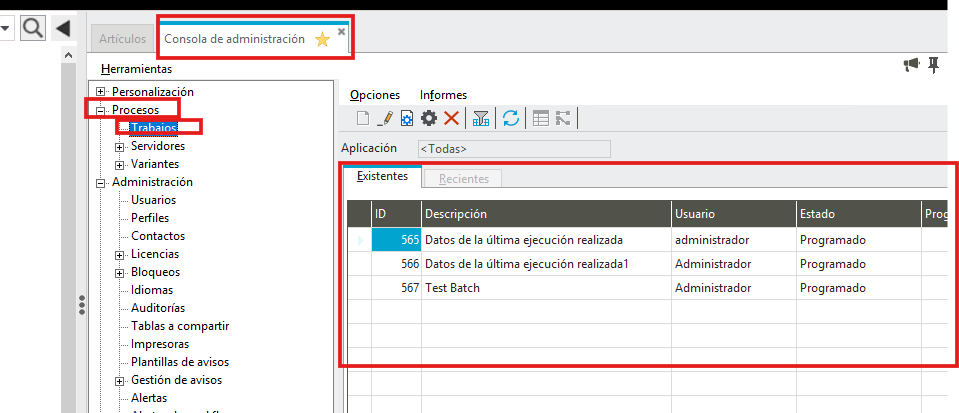Click the red X delete icon
The height and width of the screenshot is (413, 959).
pyautogui.click(x=451, y=118)
